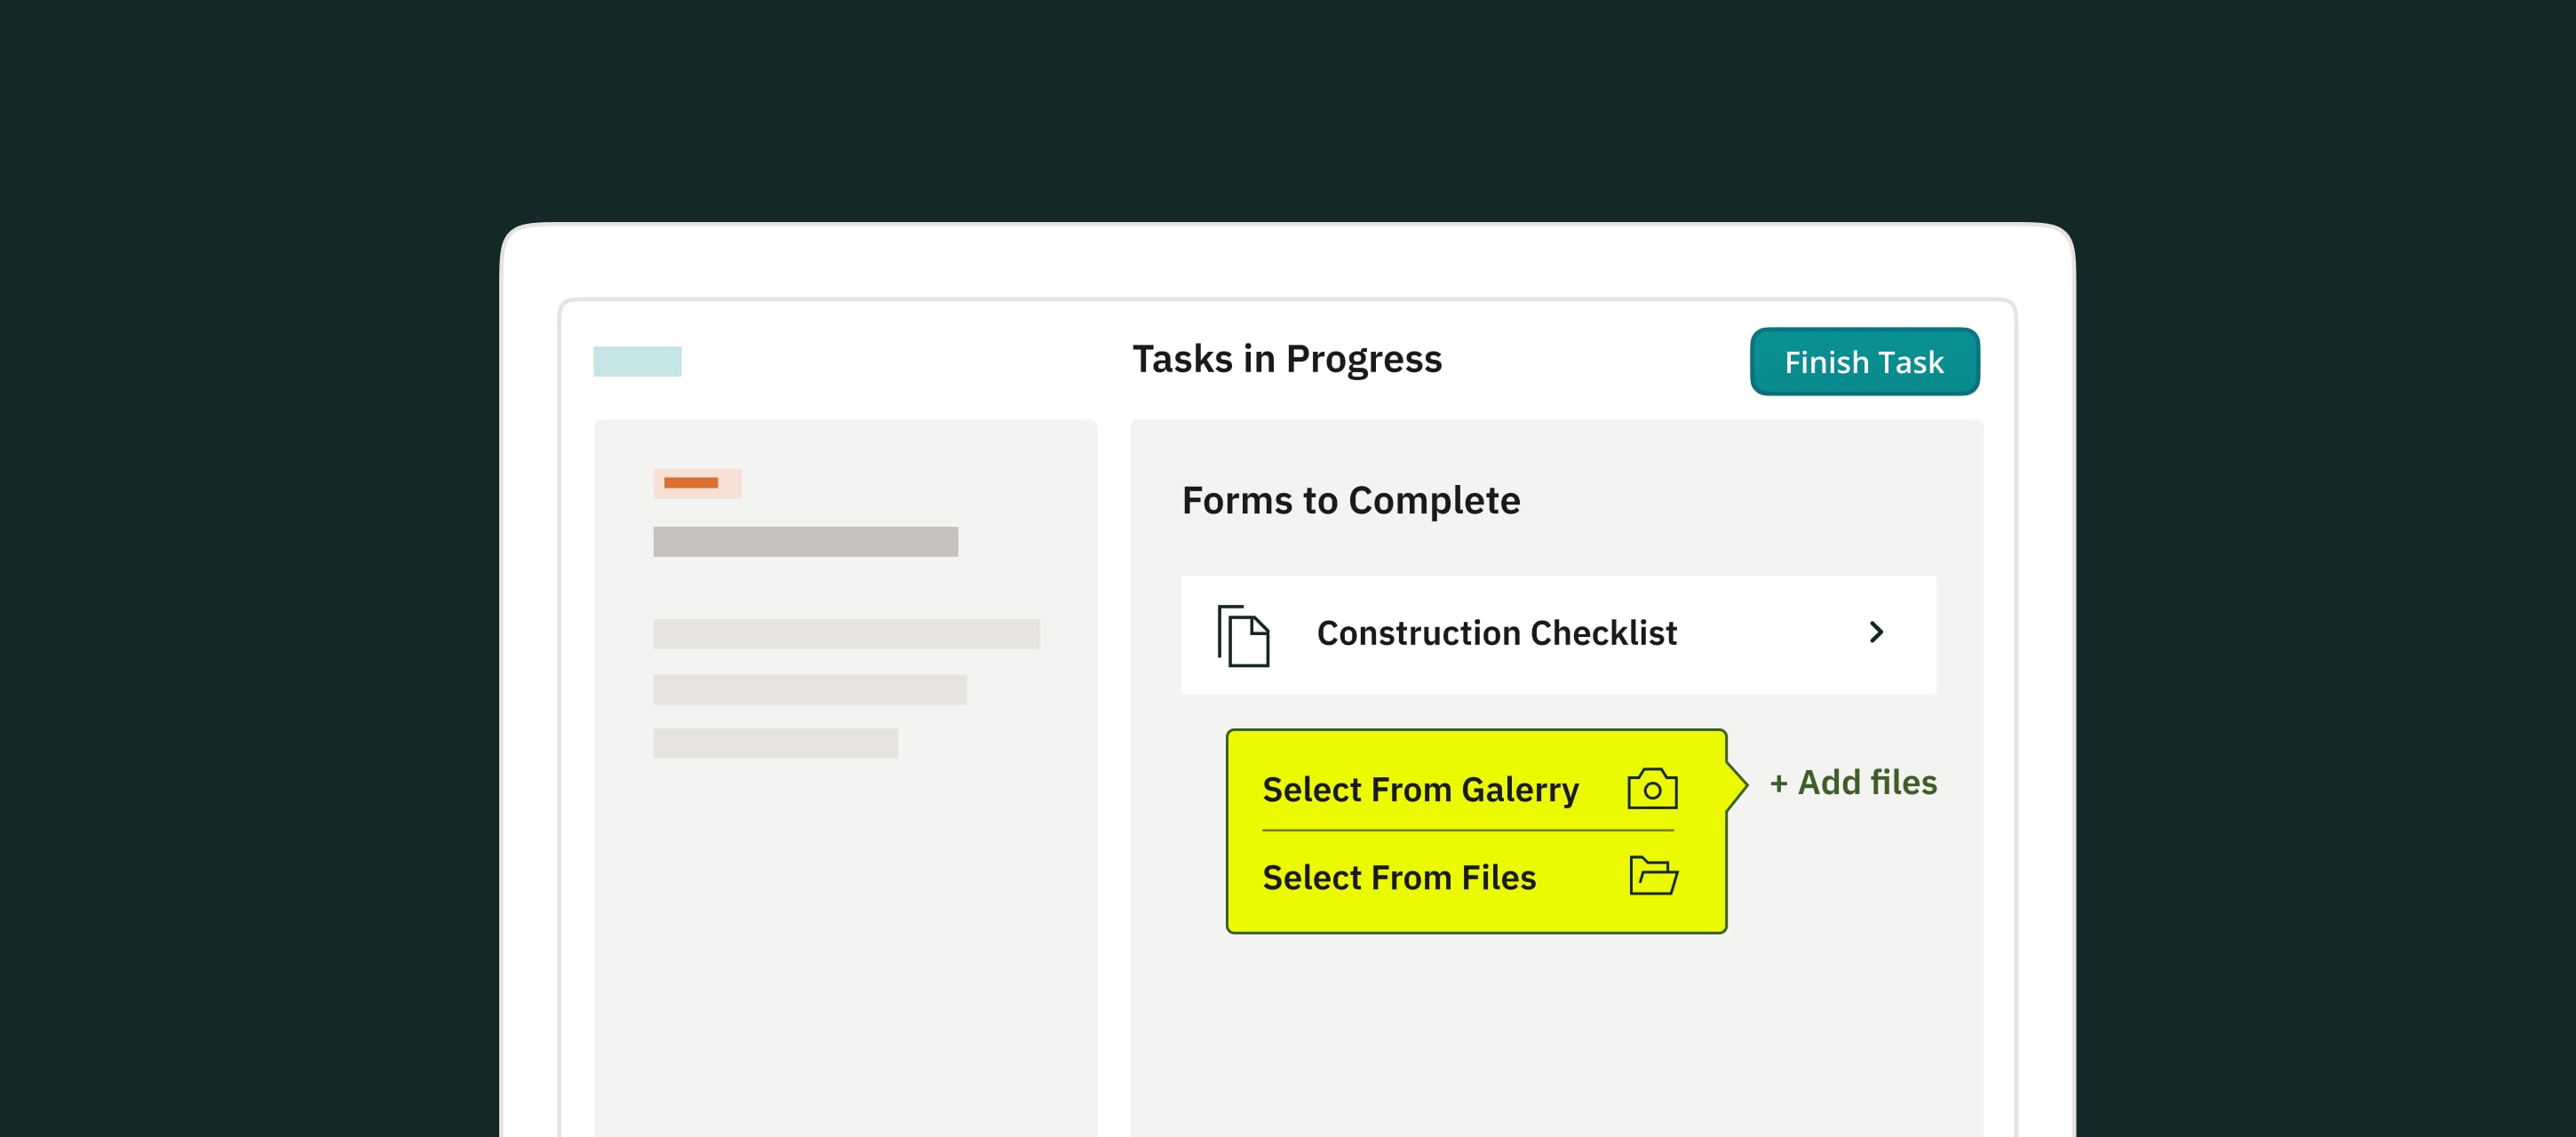Viewport: 2576px width, 1137px height.
Task: Click the Tasks in Progress heading
Action: coord(1286,359)
